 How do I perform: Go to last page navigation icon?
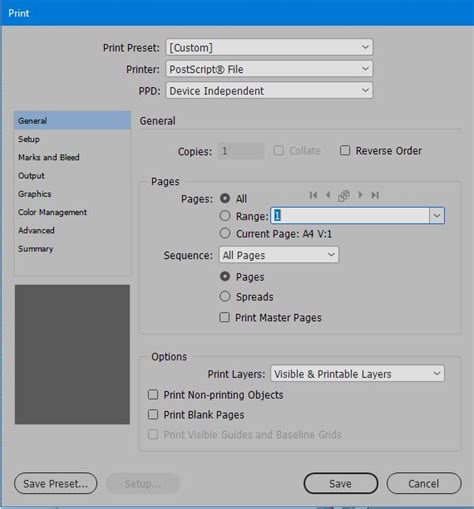[375, 195]
